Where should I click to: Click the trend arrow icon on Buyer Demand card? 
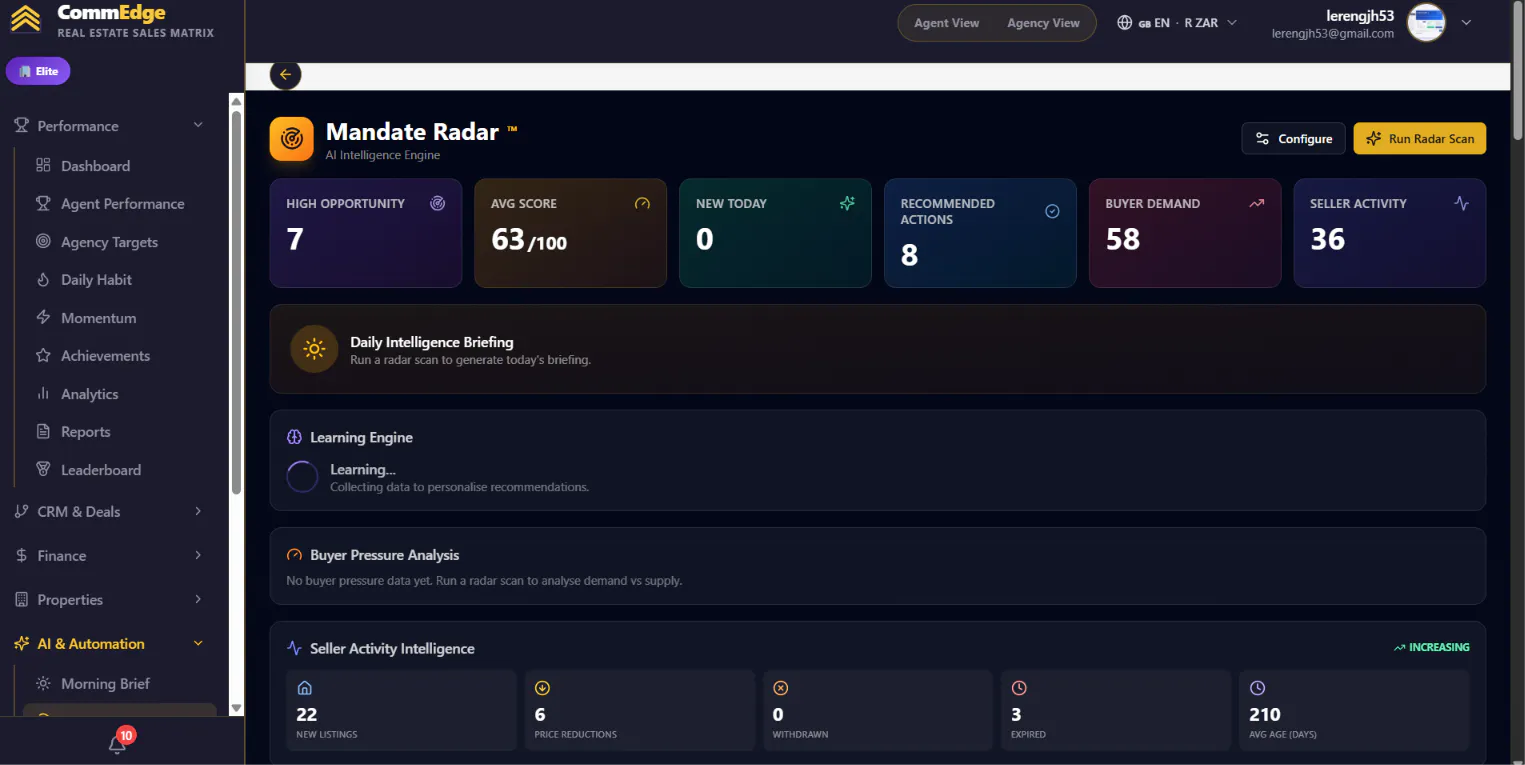pos(1257,203)
